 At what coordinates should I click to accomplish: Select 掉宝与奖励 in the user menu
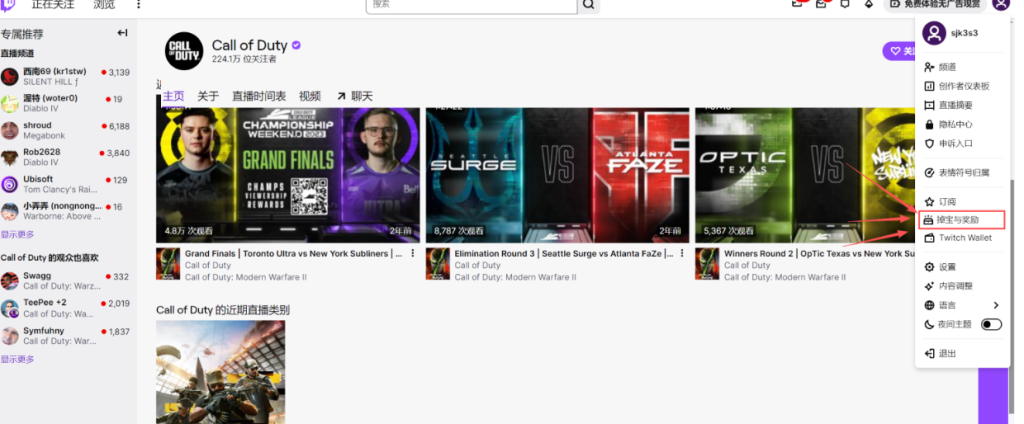[x=958, y=219]
